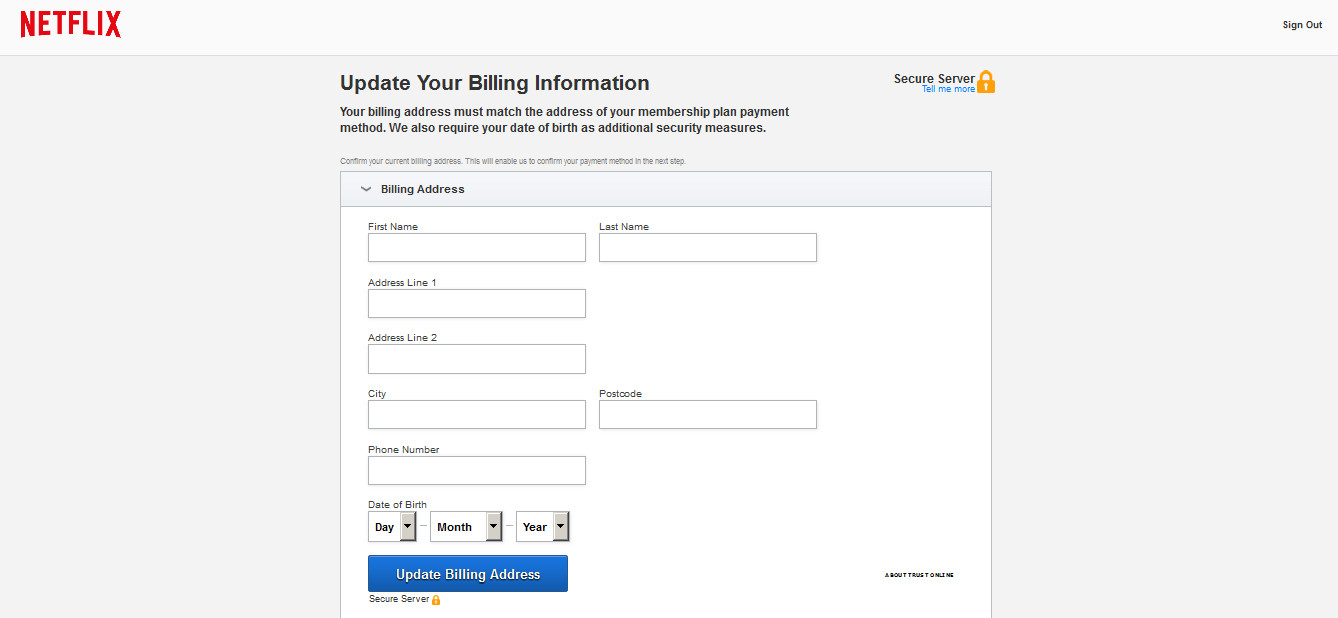Select the Postcode input box
This screenshot has height=618, width=1338.
point(707,415)
